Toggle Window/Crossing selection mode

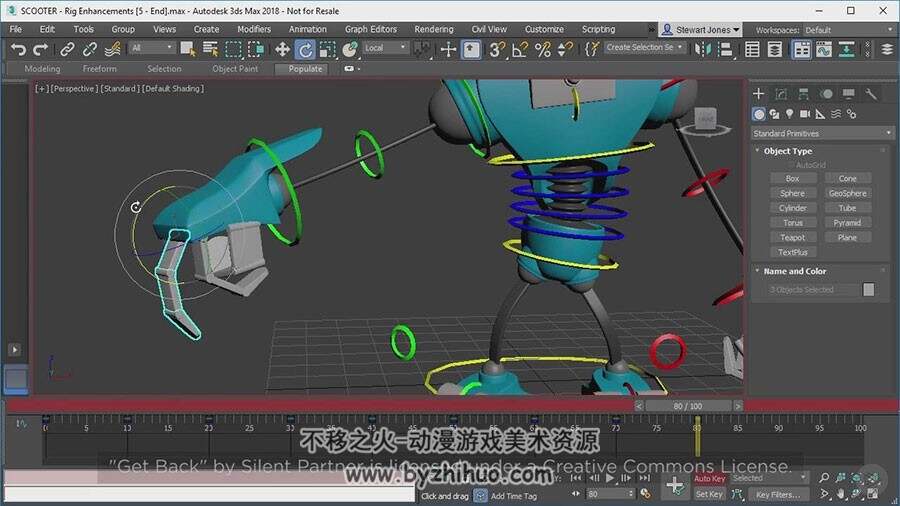click(x=255, y=50)
